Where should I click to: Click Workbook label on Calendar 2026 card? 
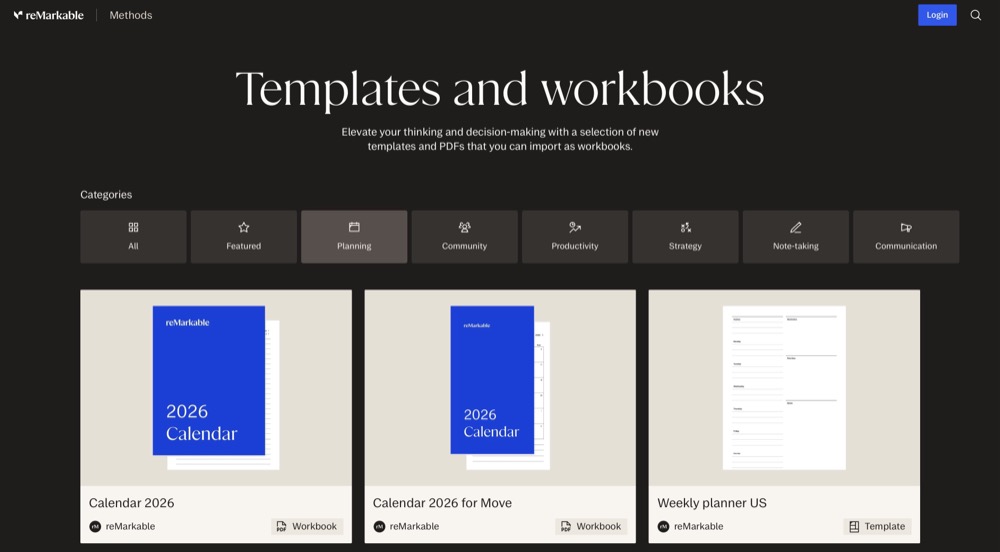tap(314, 527)
